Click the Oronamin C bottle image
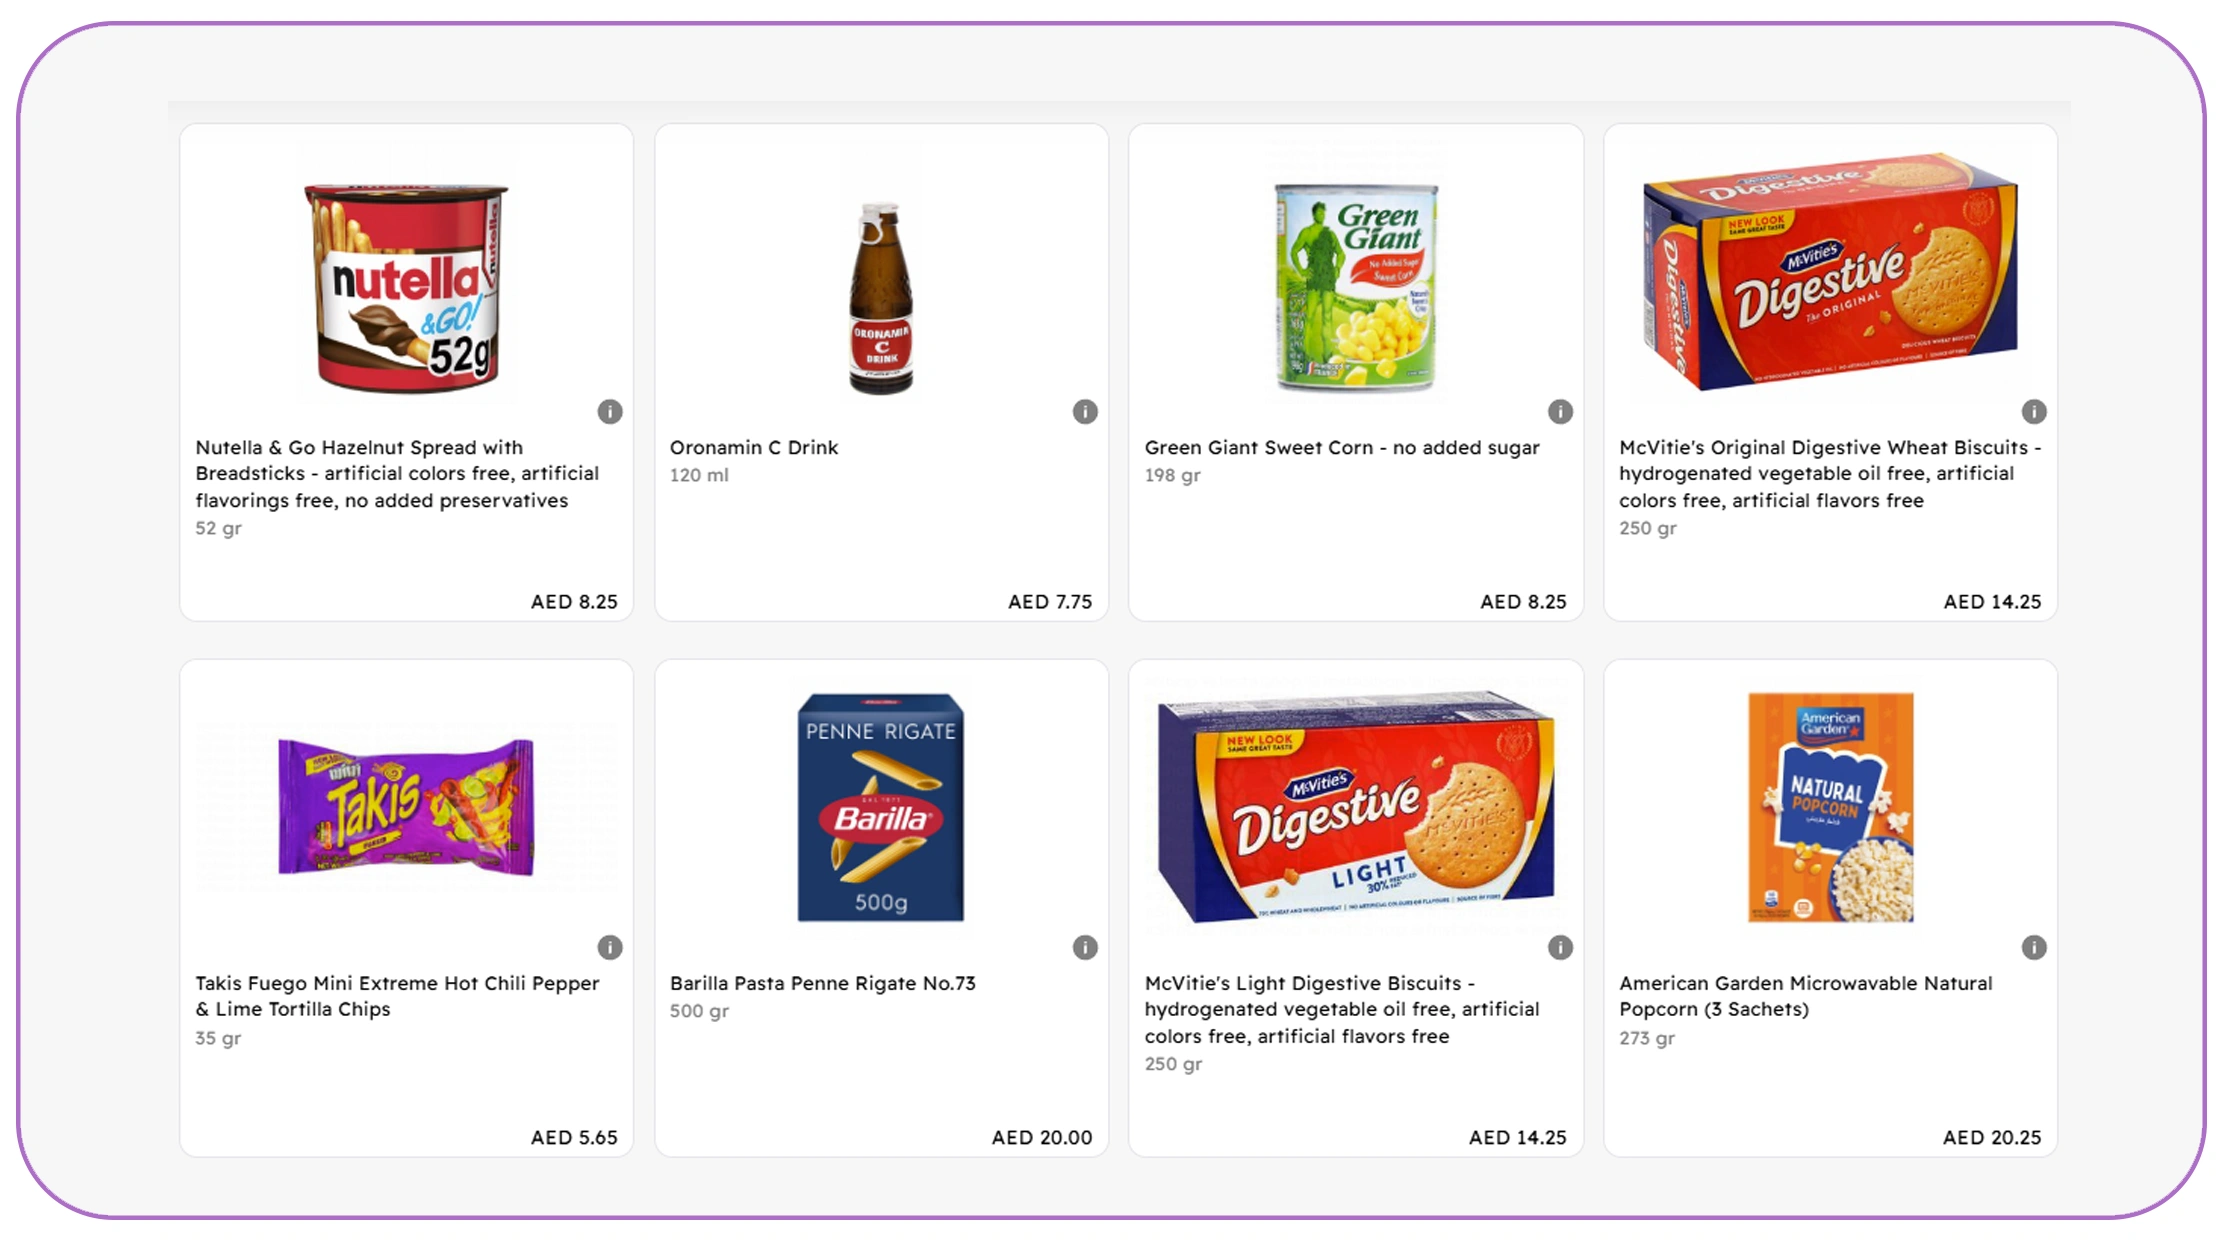Screen dimensions: 2223x1240 (880, 297)
